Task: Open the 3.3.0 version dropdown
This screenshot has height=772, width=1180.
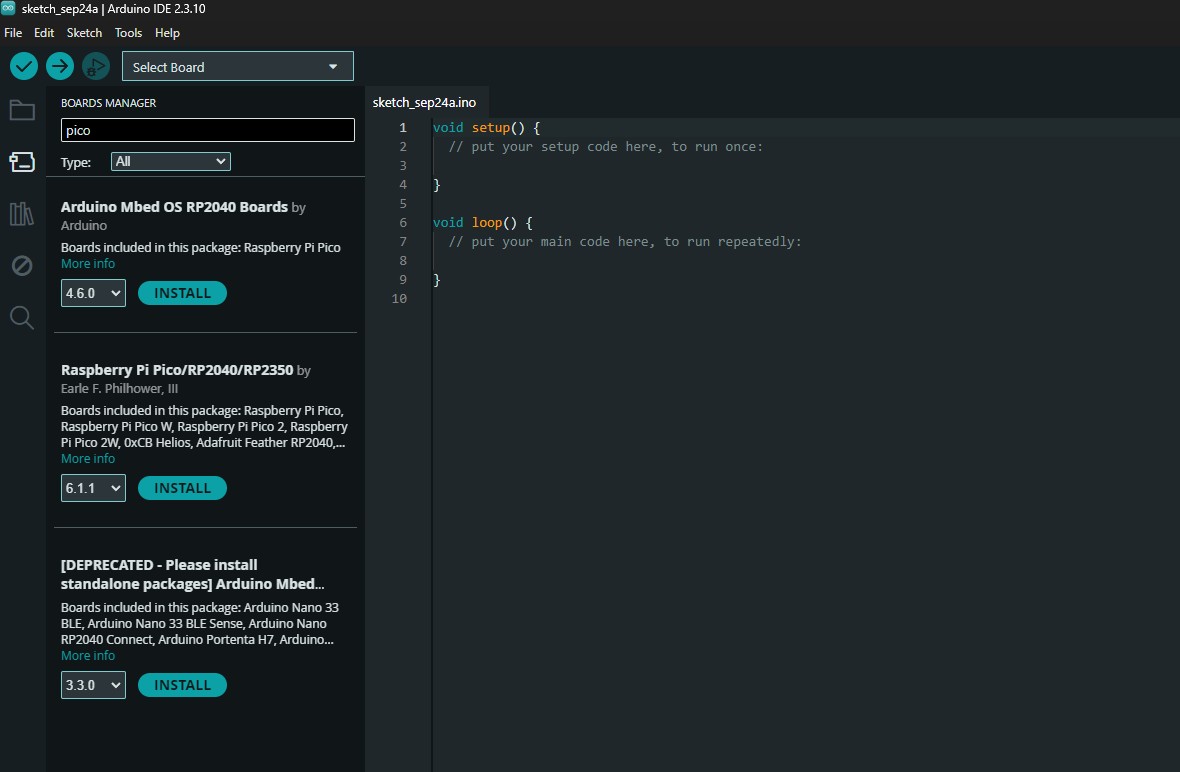Action: (x=93, y=685)
